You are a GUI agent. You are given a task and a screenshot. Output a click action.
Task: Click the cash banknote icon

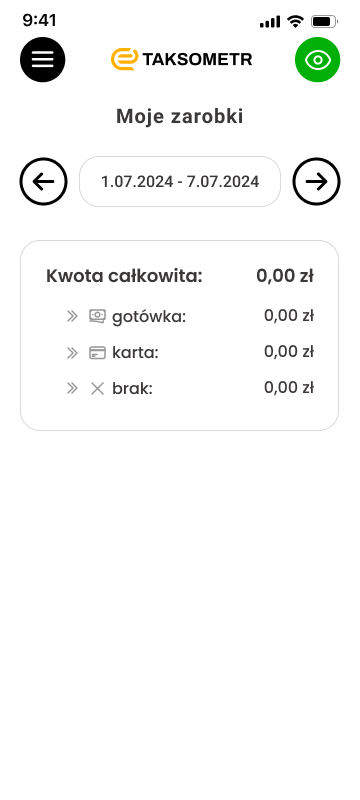[97, 316]
